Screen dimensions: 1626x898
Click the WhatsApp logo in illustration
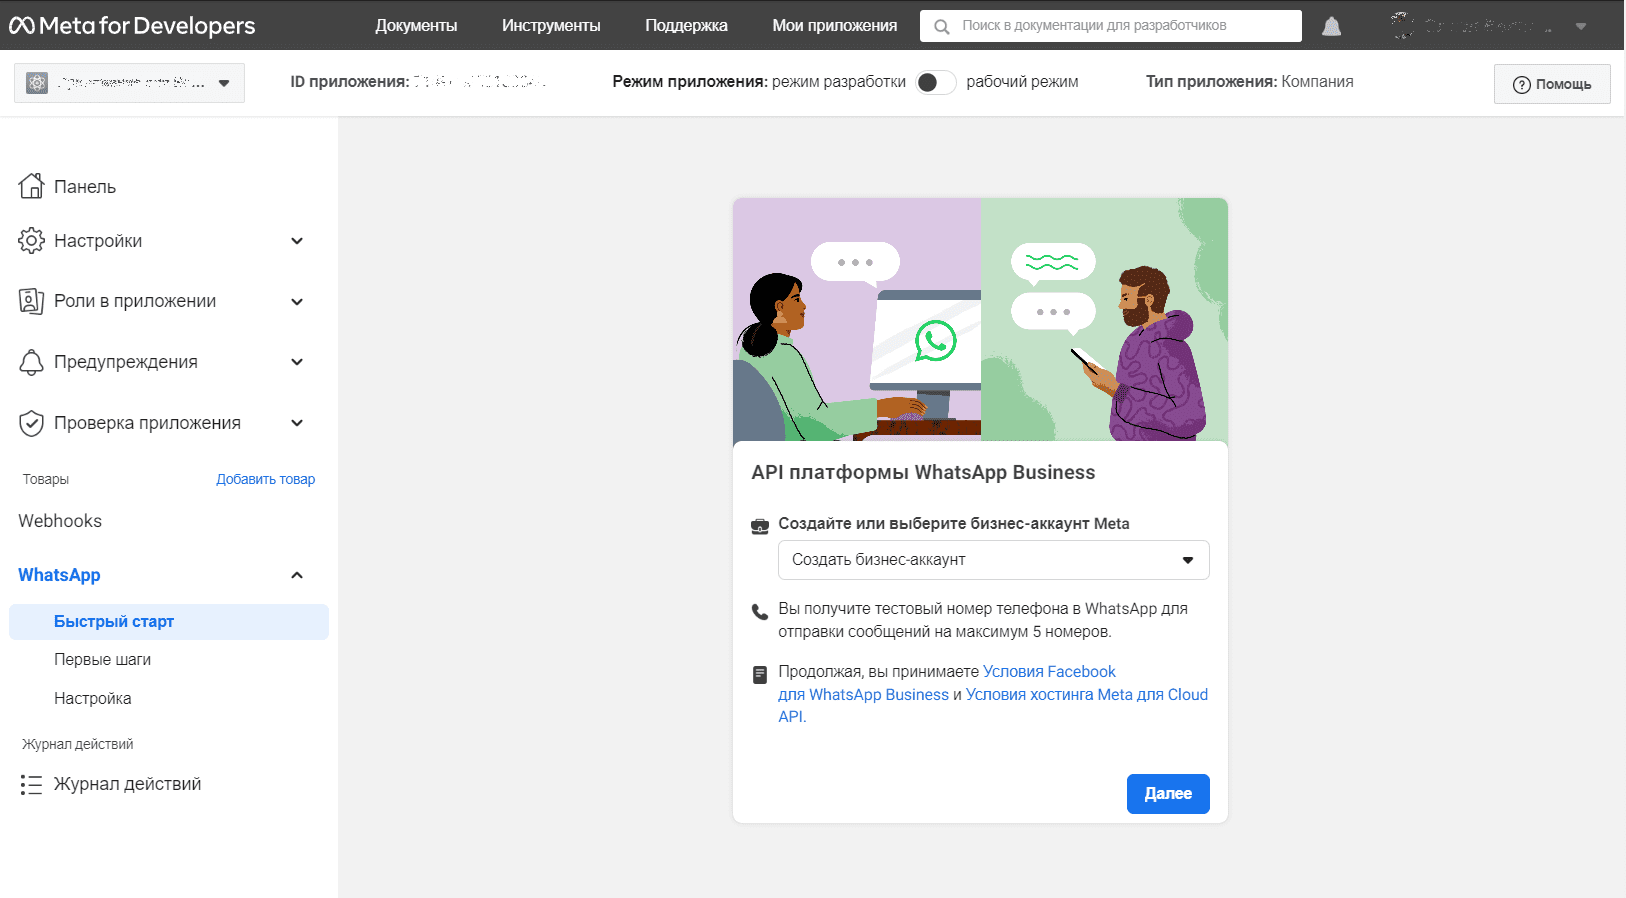tap(936, 341)
